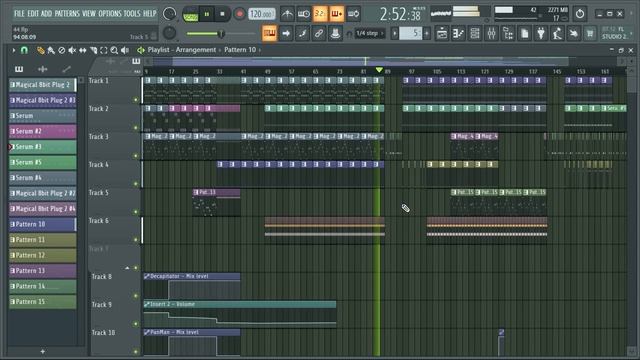This screenshot has width=640, height=360.
Task: Click the tempo field showing 120.000
Action: point(262,14)
